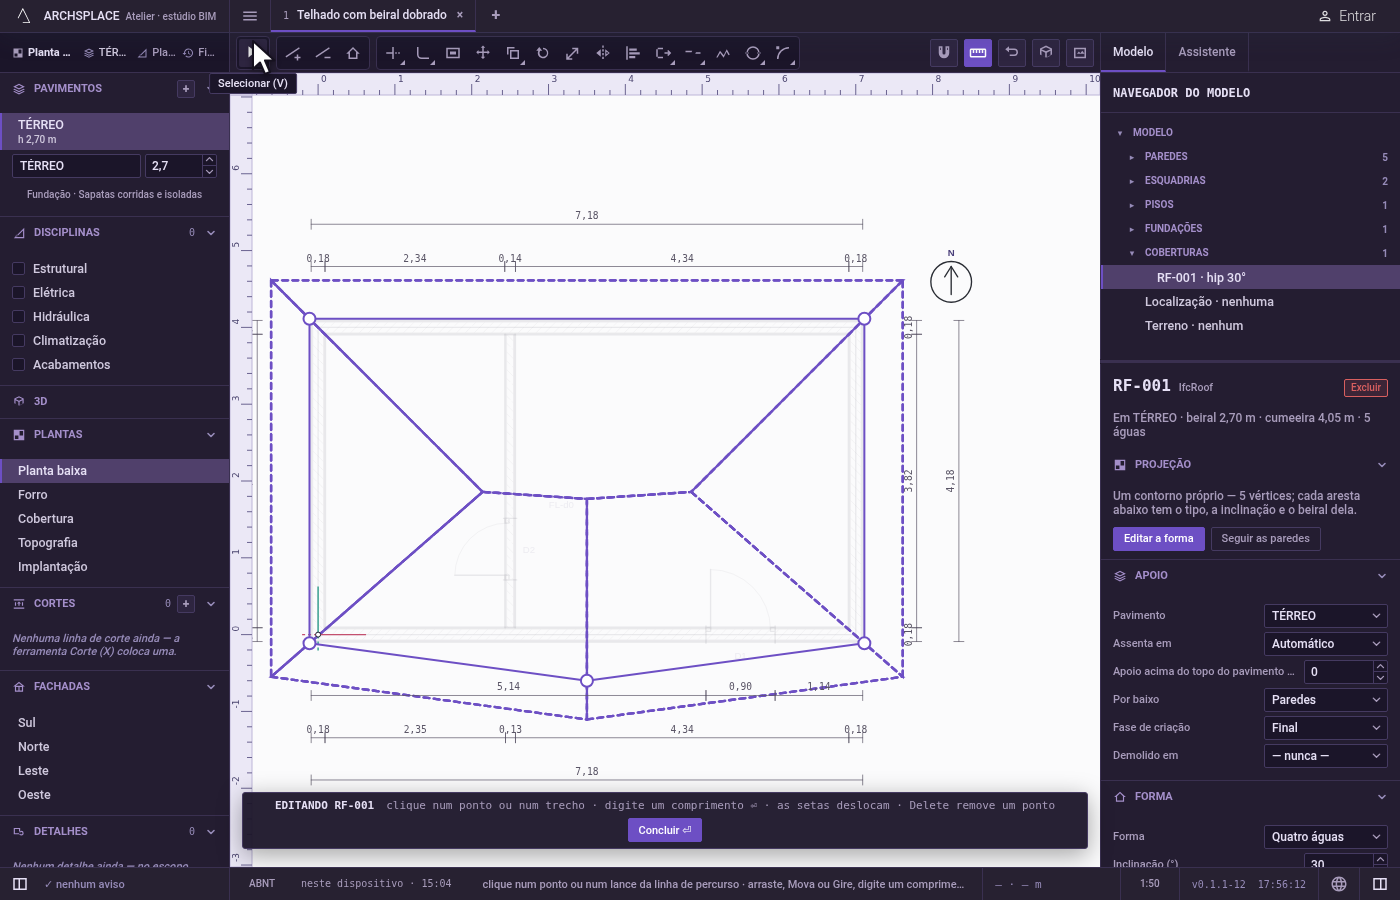Pick the copy/duplicate tool

[513, 53]
